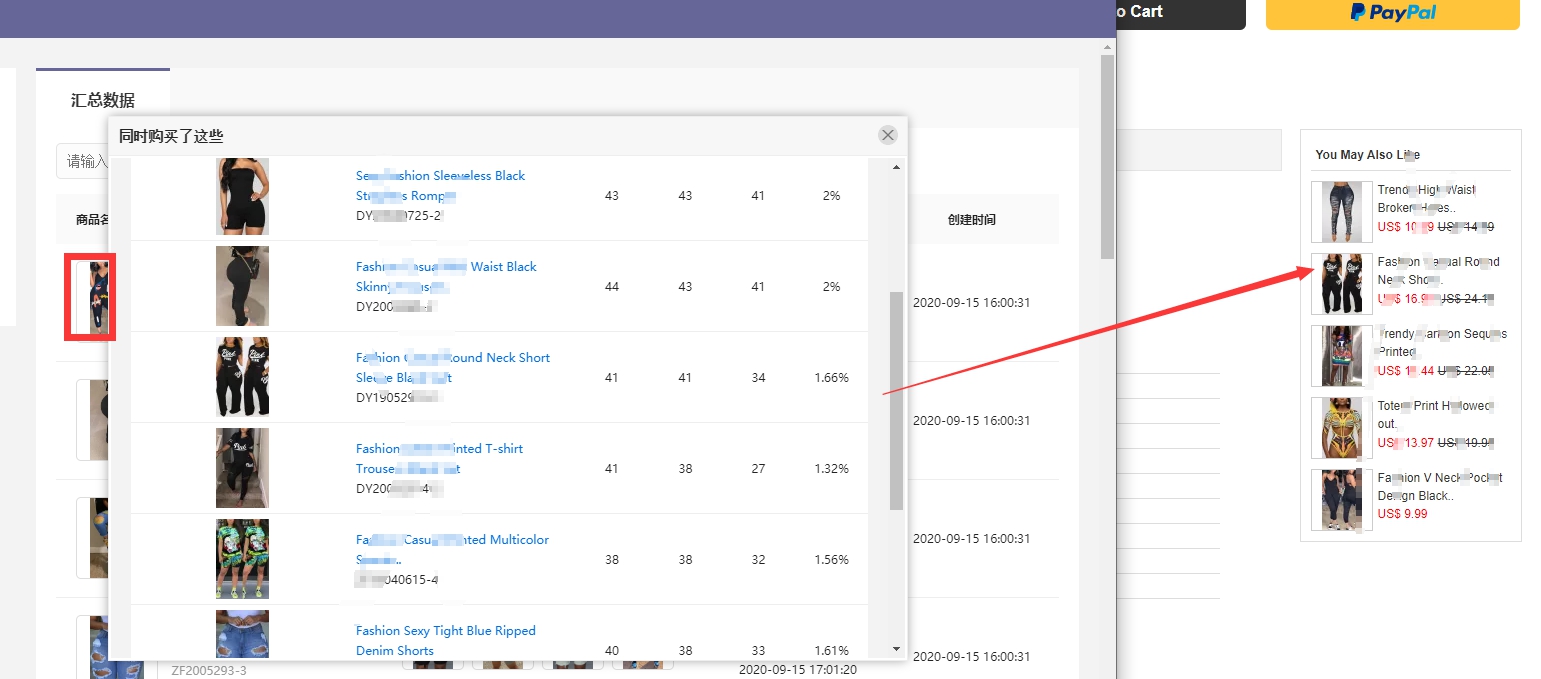1541x679 pixels.
Task: Click the PayPal checkout button
Action: [1392, 13]
